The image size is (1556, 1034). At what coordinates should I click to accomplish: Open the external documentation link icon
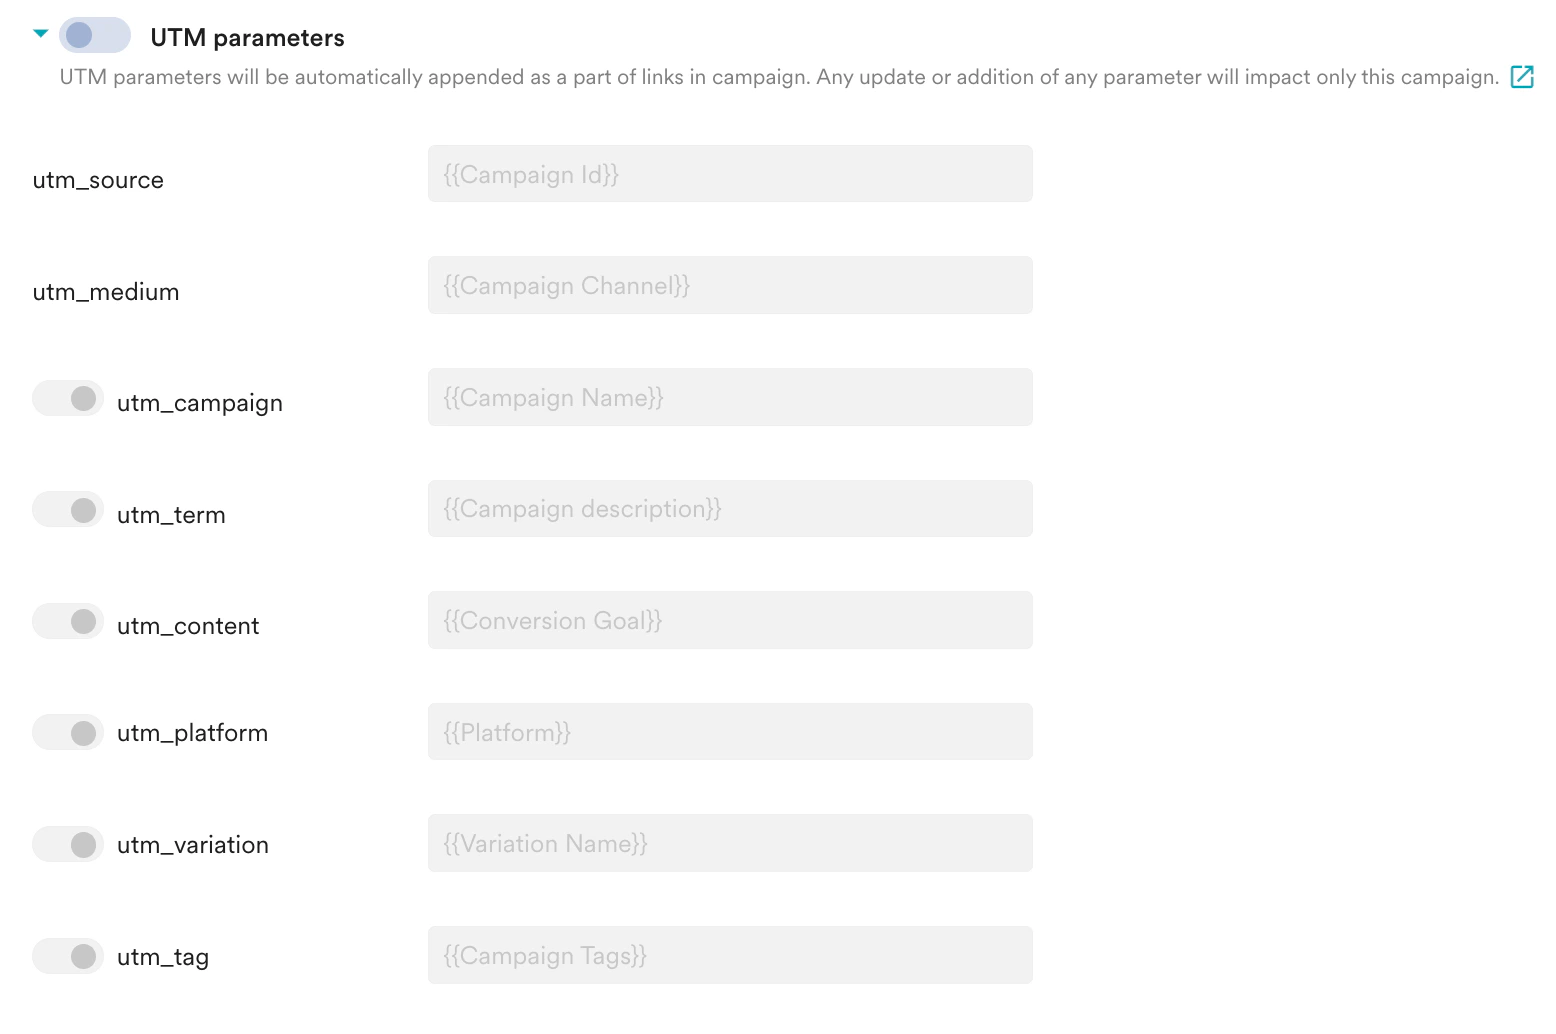(1523, 76)
